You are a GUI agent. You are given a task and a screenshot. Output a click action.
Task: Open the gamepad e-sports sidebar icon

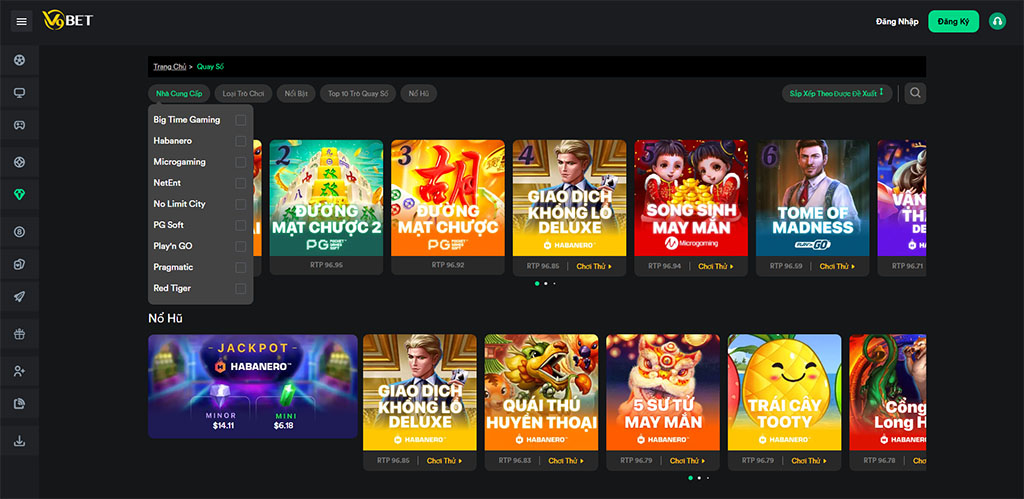[20, 125]
